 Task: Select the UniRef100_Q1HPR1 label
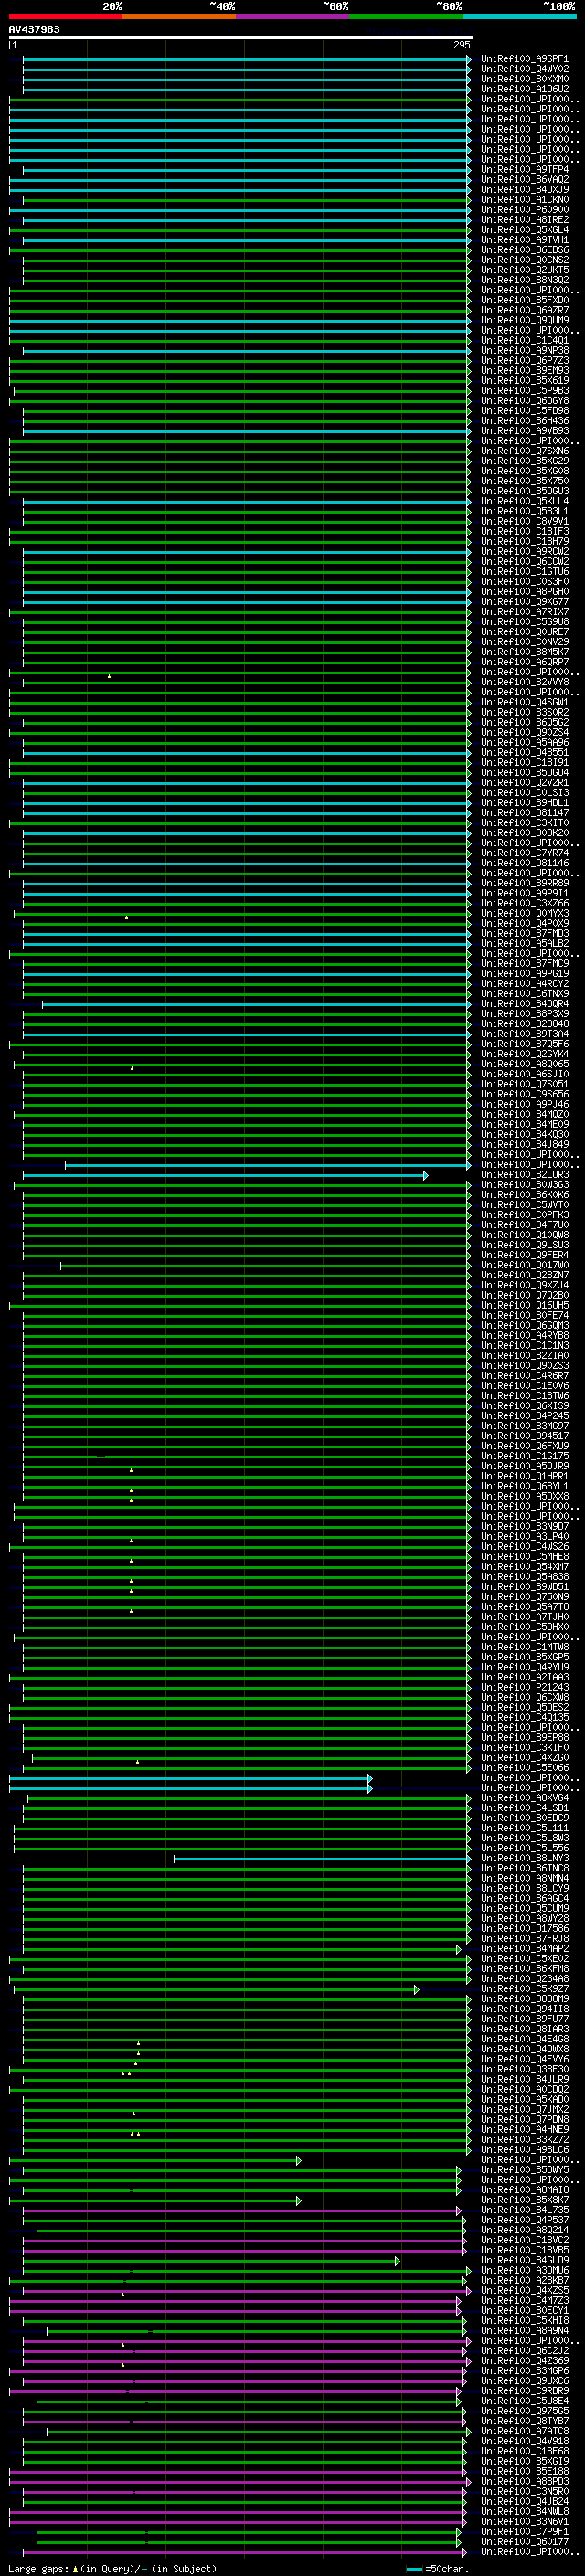pyautogui.click(x=524, y=1476)
